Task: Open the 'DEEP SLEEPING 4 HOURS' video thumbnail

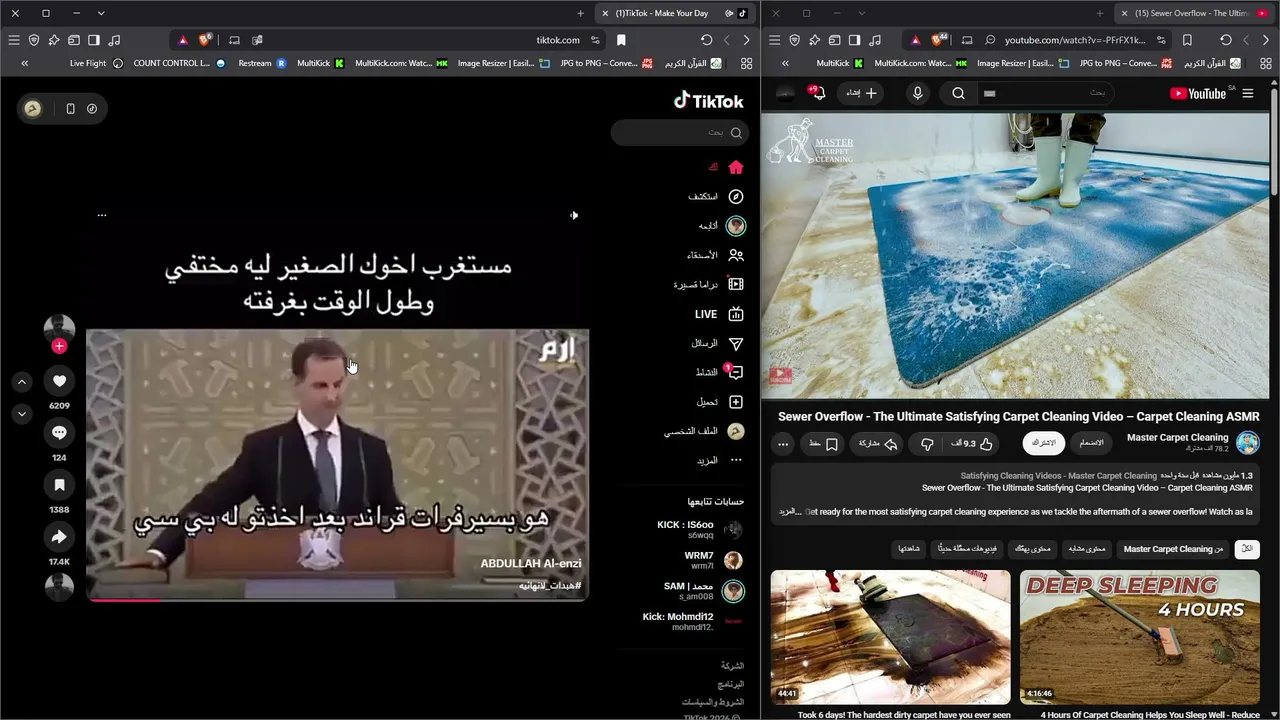Action: click(1139, 636)
